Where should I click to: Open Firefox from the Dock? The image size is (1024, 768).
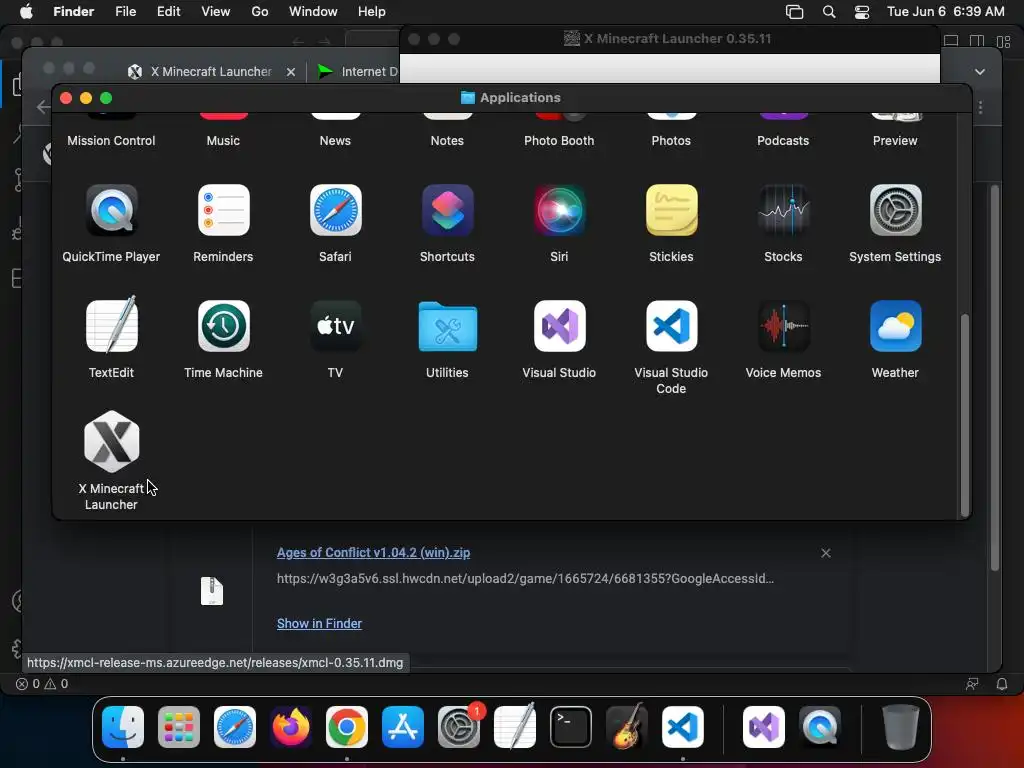click(291, 727)
